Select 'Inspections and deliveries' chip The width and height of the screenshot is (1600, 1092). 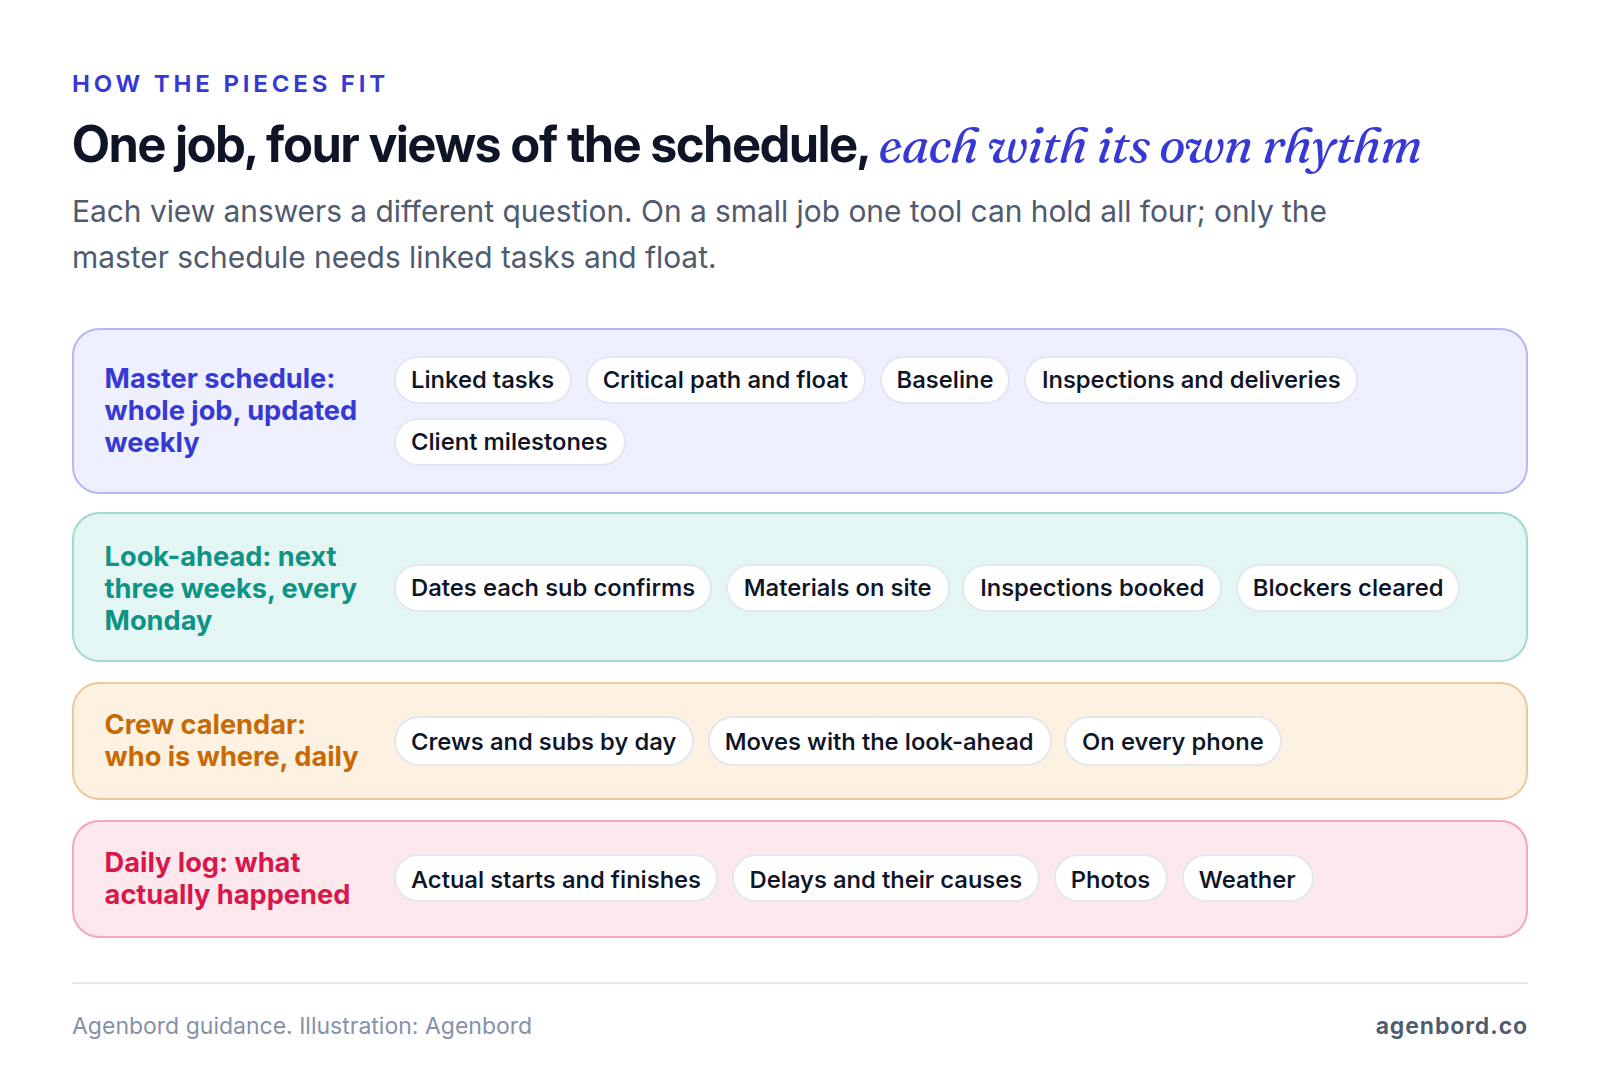[1190, 380]
